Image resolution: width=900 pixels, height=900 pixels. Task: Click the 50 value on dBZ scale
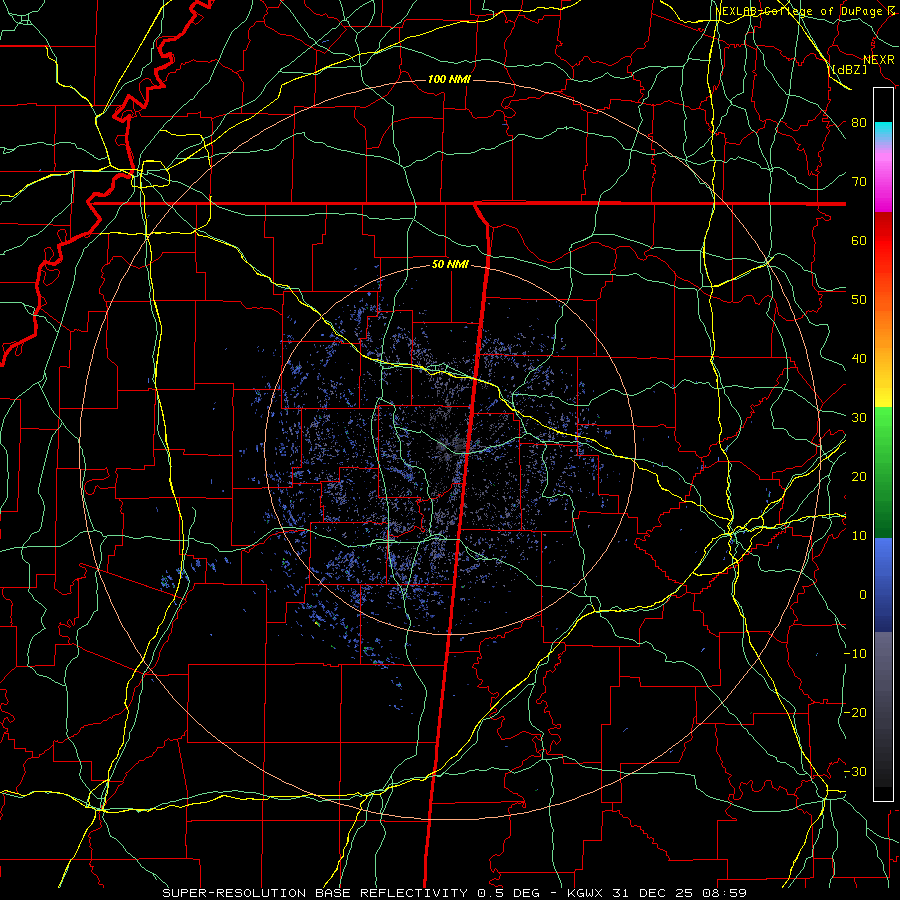[859, 300]
